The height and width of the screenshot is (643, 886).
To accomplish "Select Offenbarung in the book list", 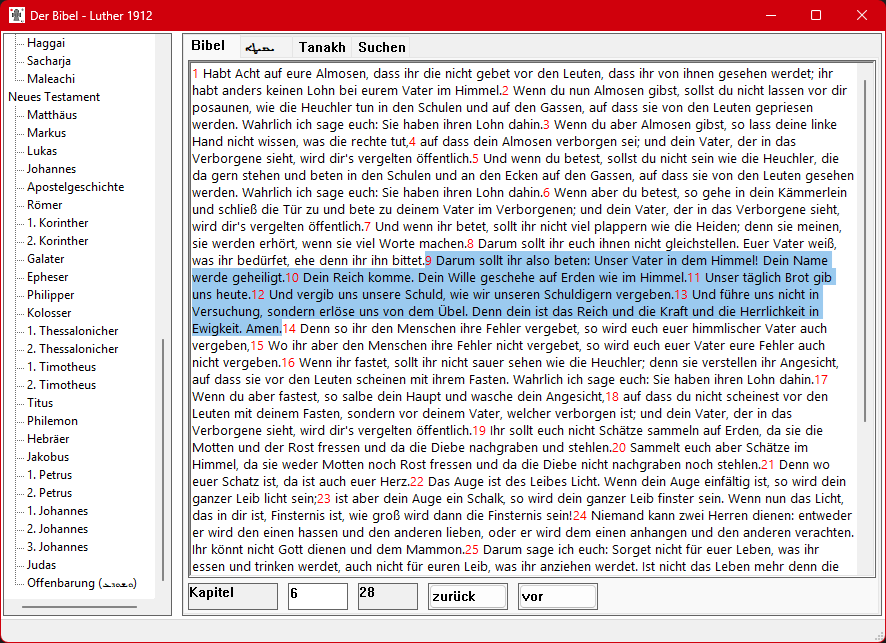I will point(81,583).
